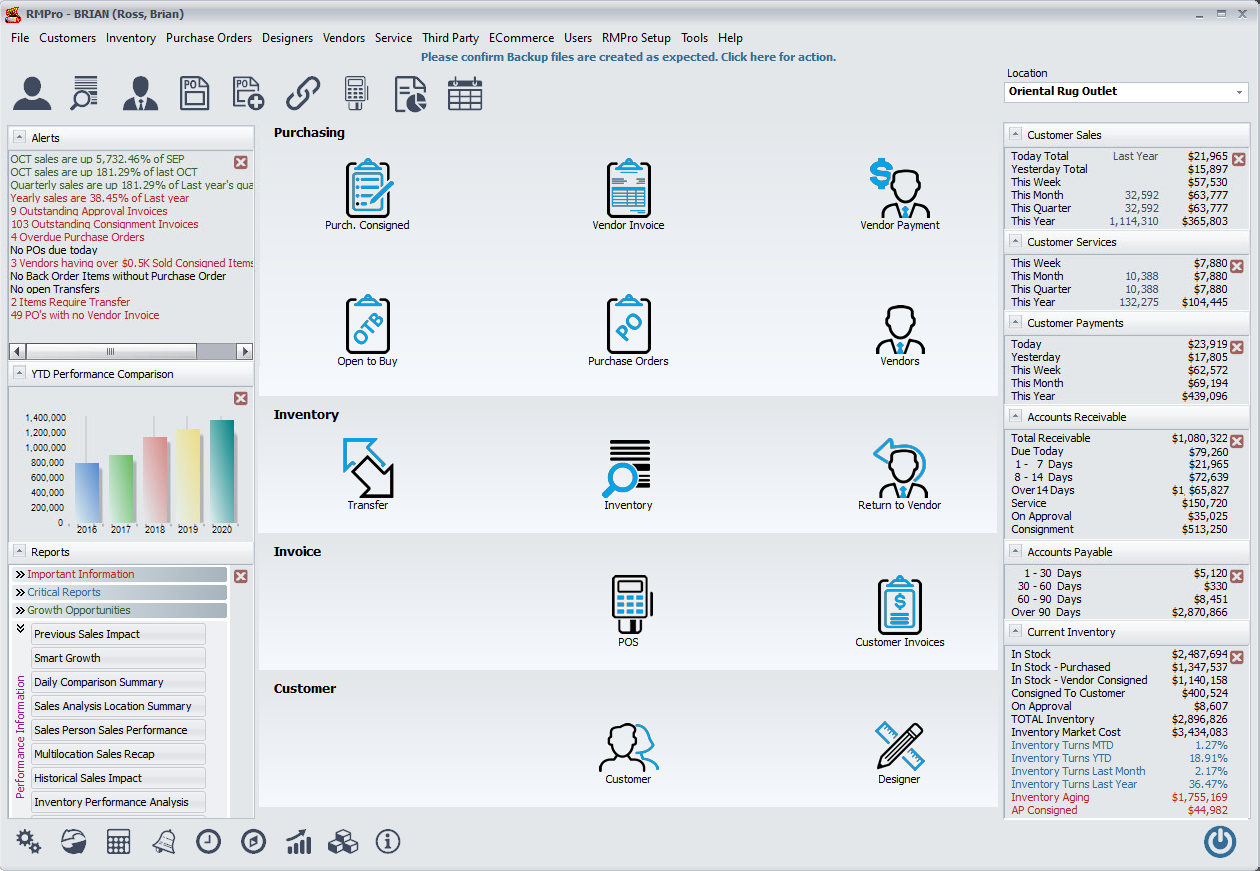Open the RMPro Setup menu
Viewport: 1260px width, 871px height.
636,38
